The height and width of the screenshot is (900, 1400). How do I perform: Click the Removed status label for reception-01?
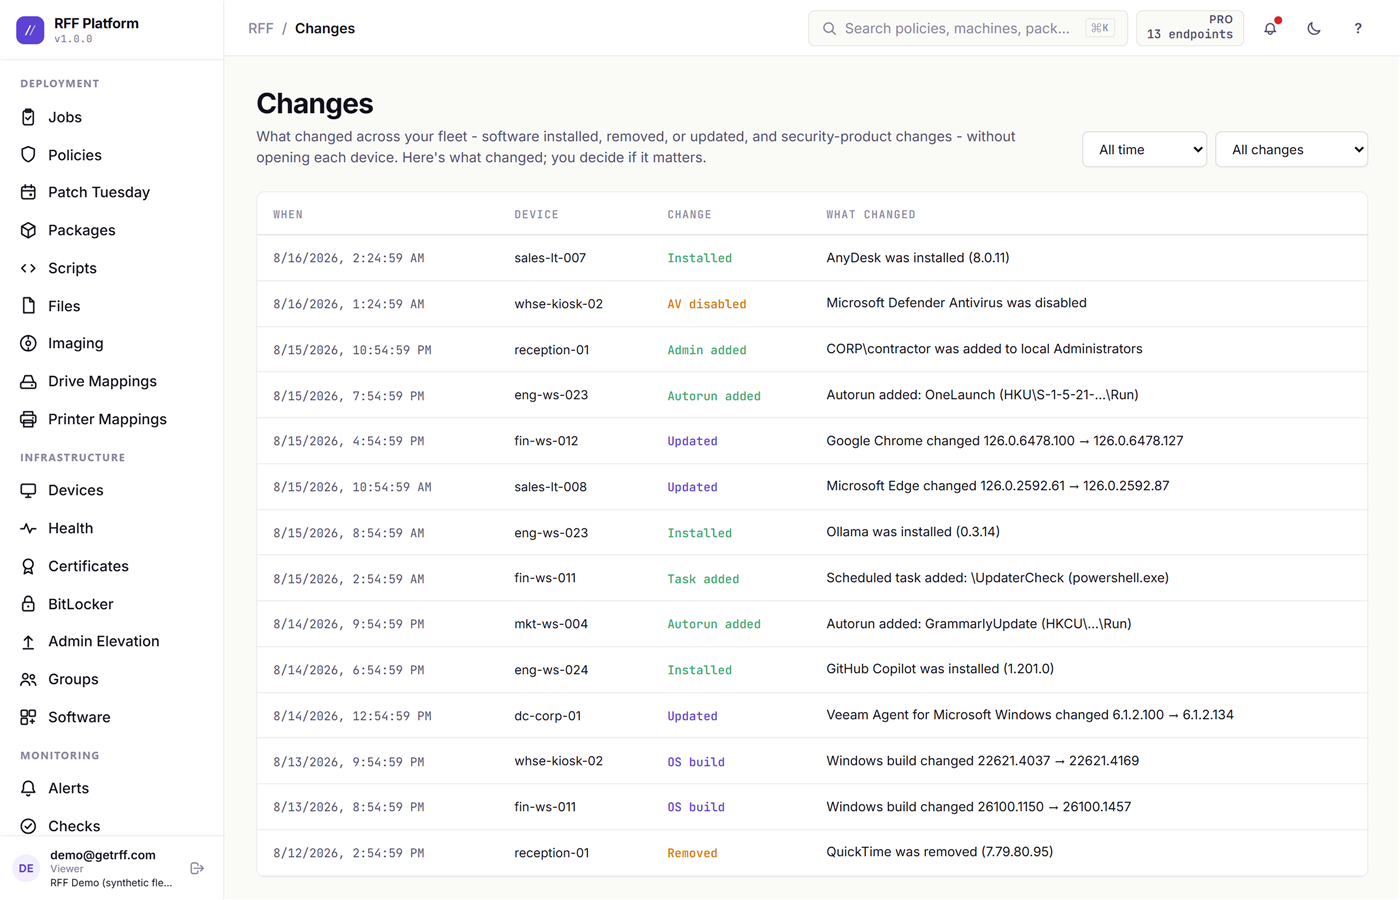point(692,853)
